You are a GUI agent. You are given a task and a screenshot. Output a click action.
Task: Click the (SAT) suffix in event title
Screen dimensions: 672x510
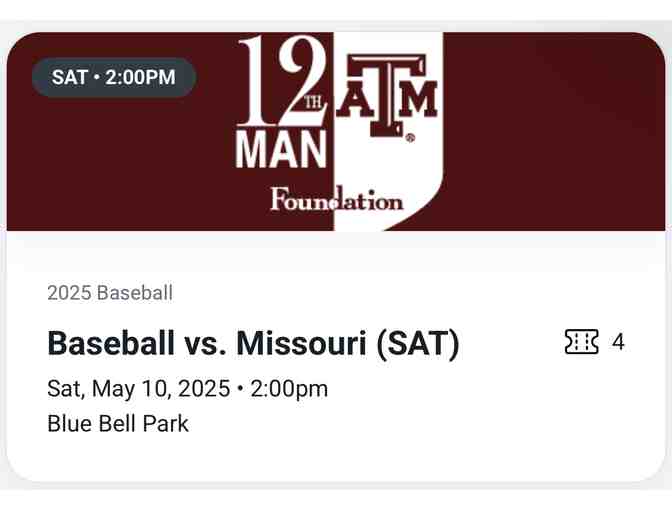tap(418, 343)
